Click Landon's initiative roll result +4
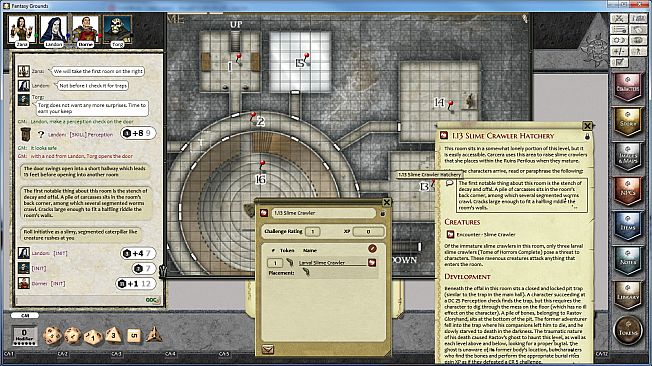The height and width of the screenshot is (366, 652). coord(138,253)
